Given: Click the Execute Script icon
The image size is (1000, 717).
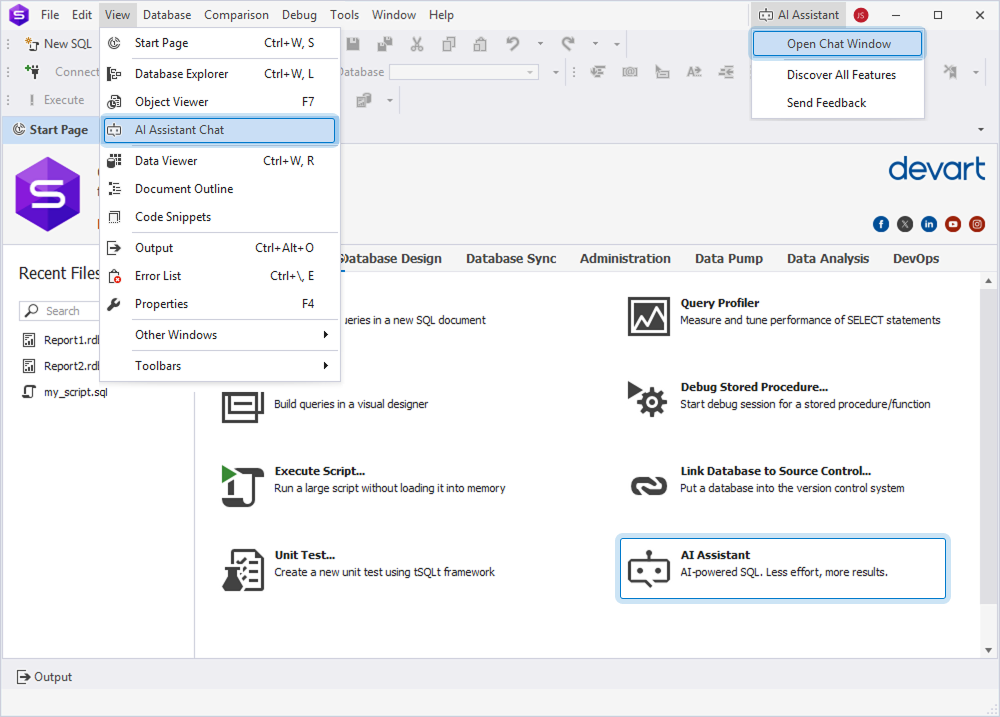Looking at the screenshot, I should pyautogui.click(x=242, y=485).
